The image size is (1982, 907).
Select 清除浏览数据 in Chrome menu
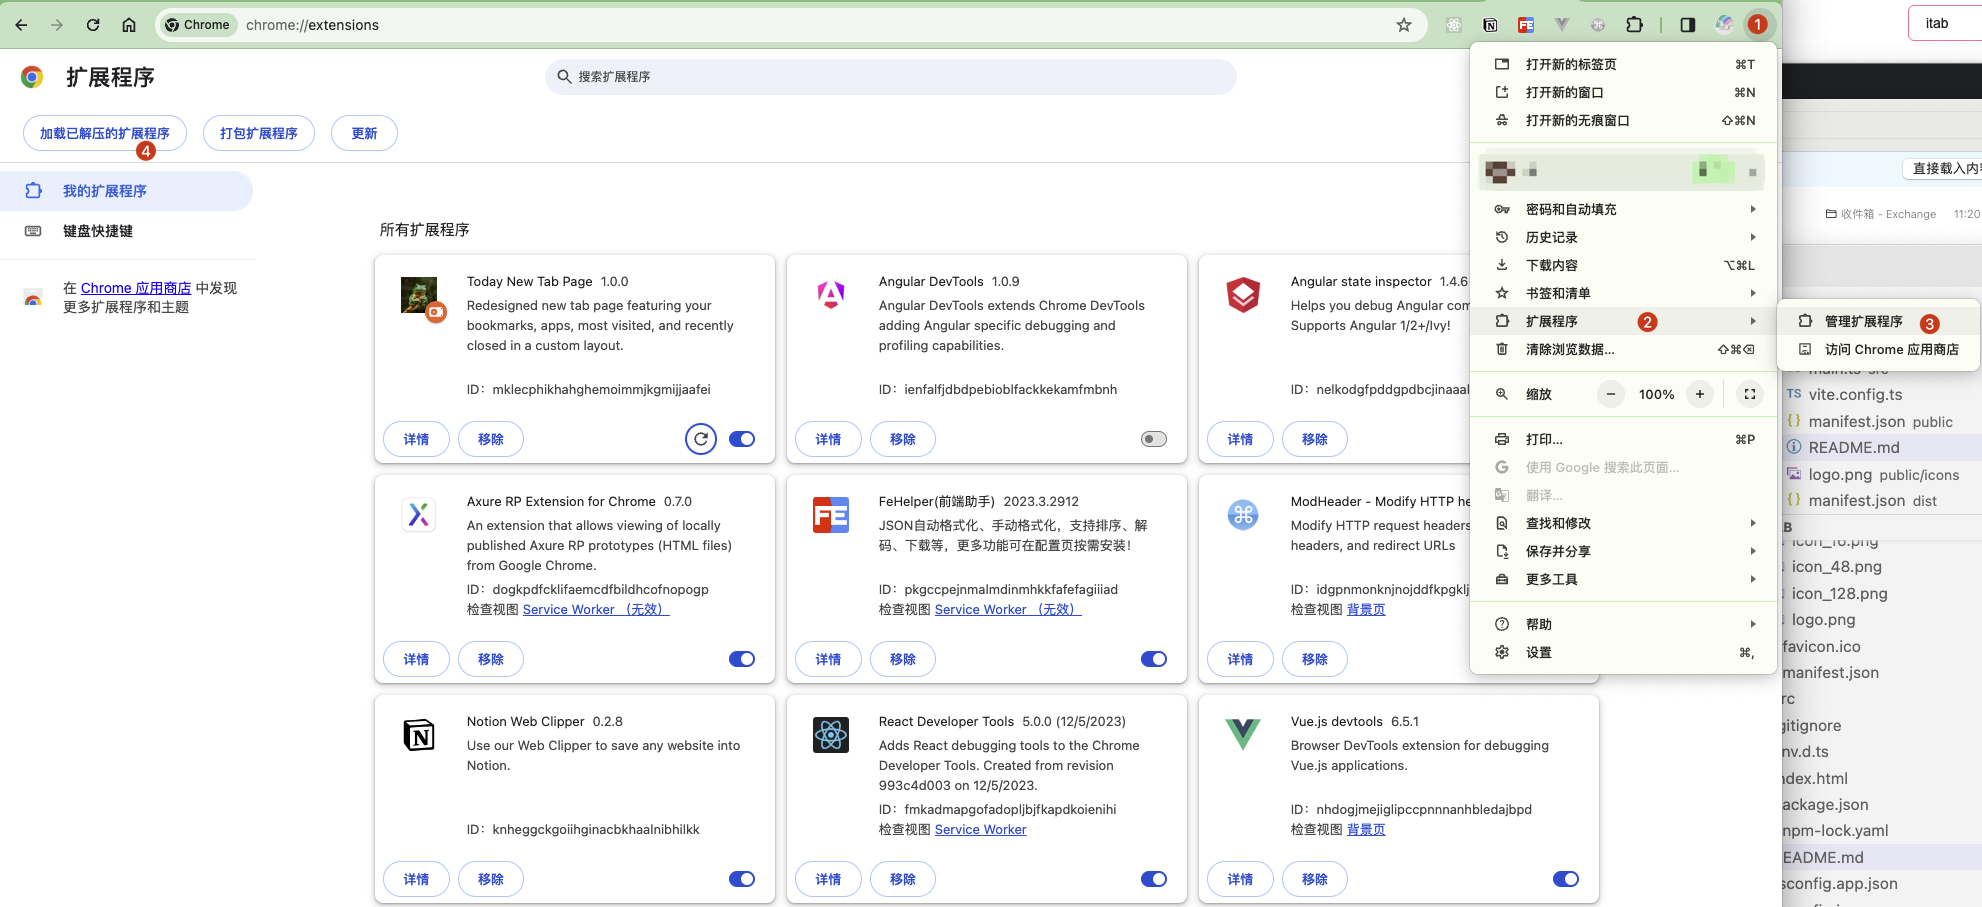1623,349
